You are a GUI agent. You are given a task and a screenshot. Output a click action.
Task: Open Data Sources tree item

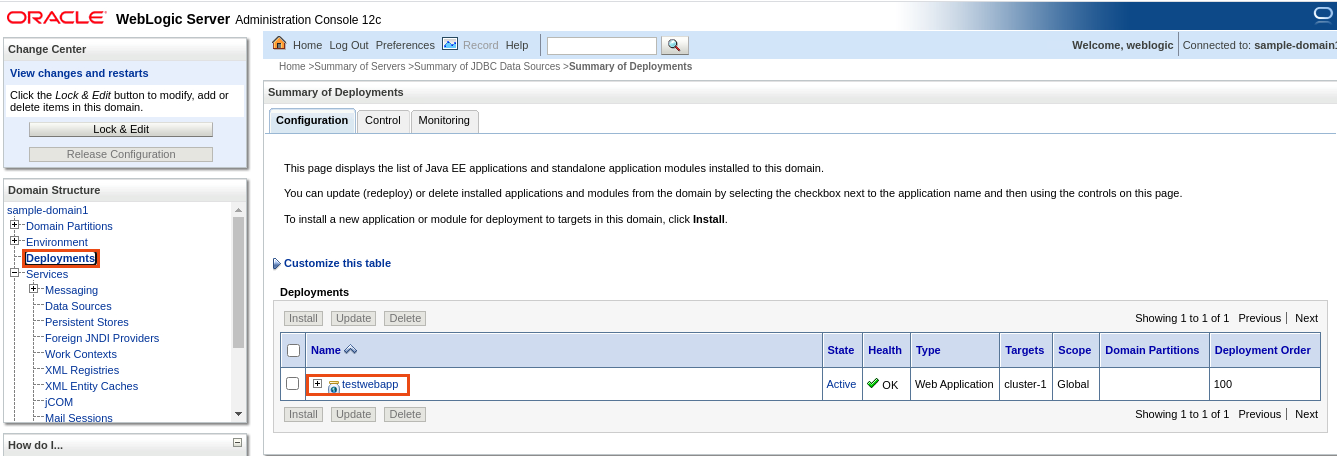[78, 306]
